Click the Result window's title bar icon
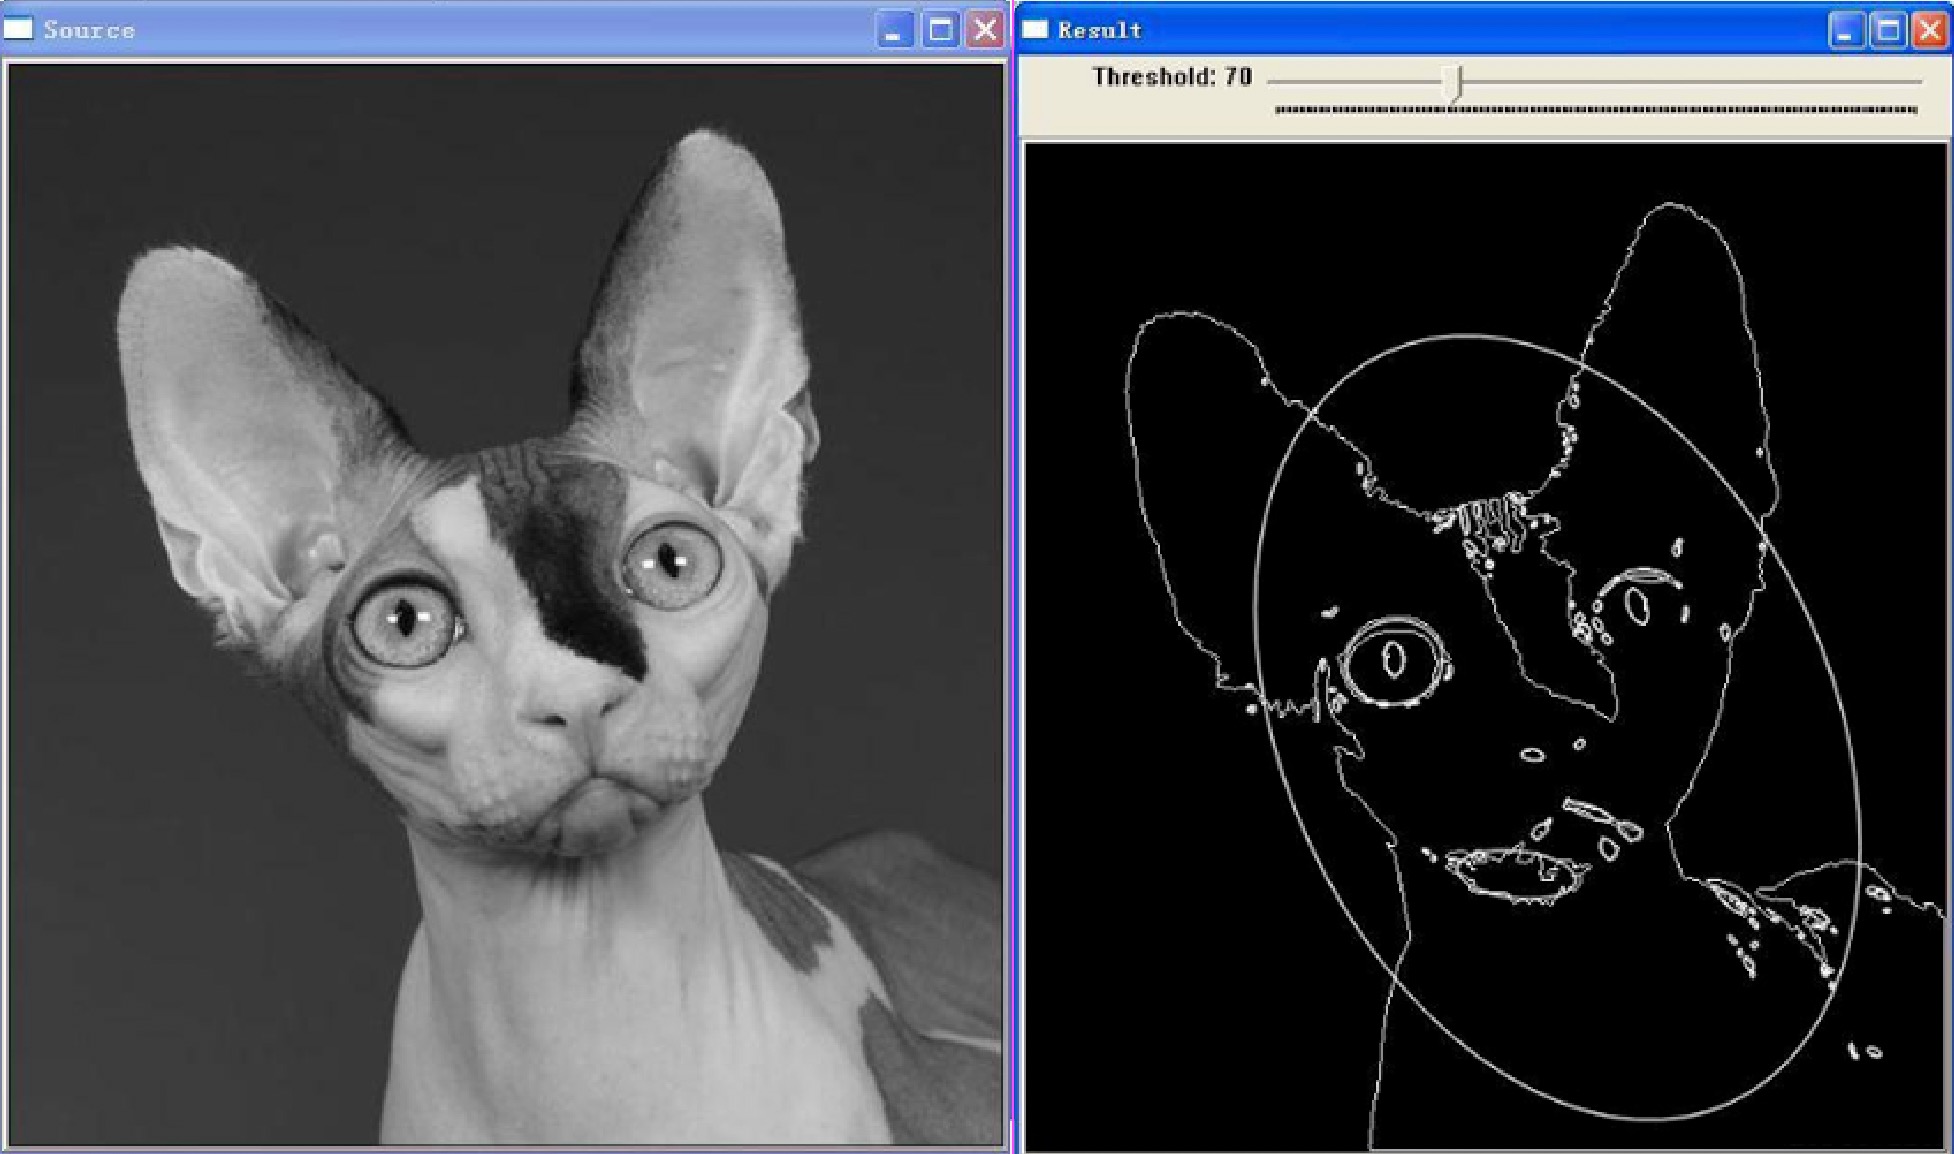The height and width of the screenshot is (1154, 1954). 1035,29
